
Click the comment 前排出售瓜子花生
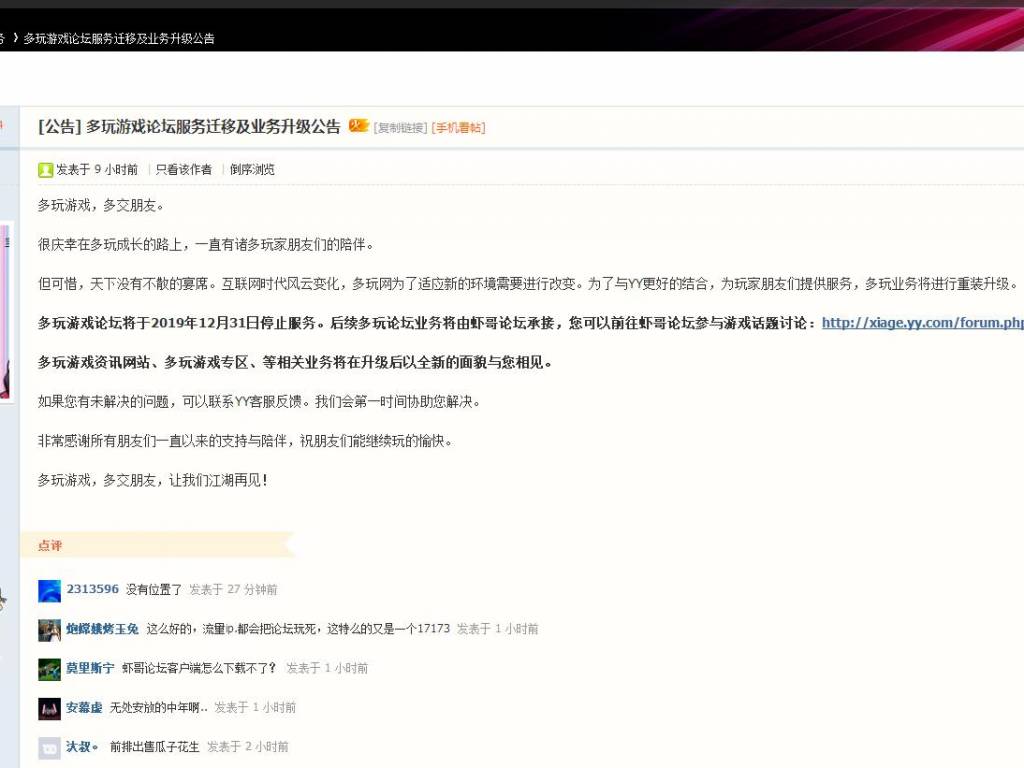click(x=155, y=746)
